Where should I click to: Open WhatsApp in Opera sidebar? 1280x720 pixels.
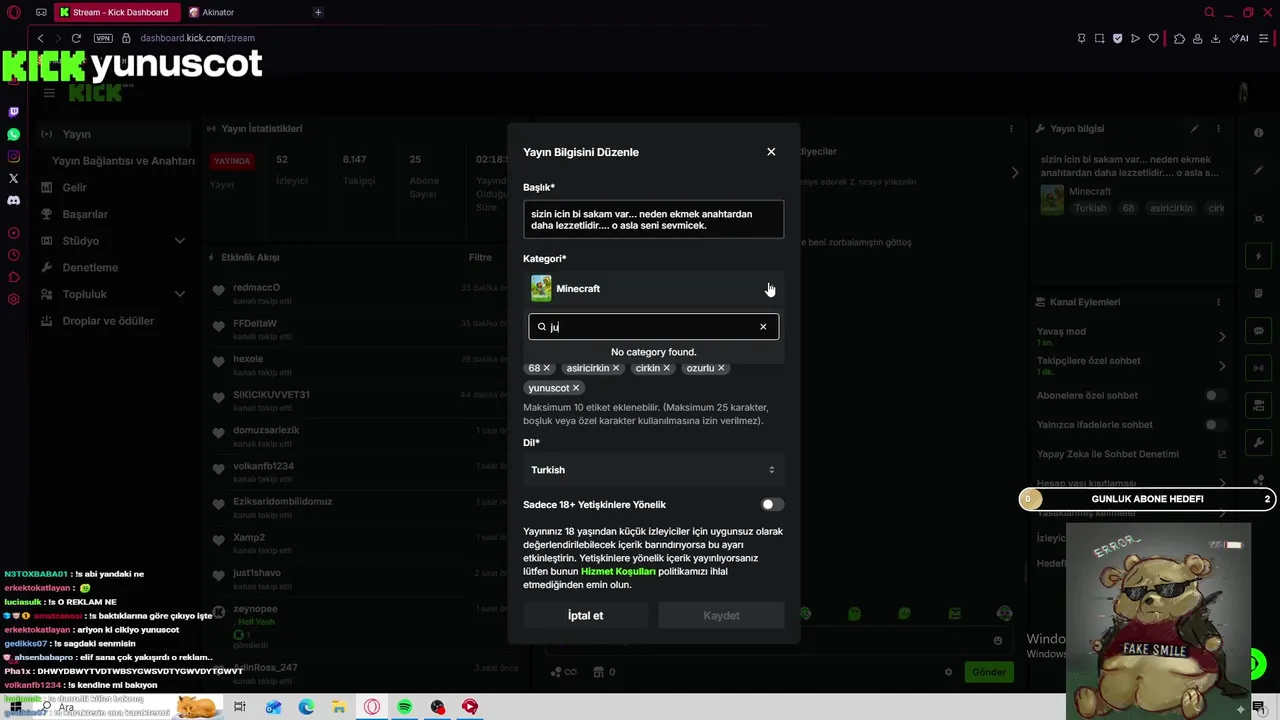pyautogui.click(x=13, y=134)
